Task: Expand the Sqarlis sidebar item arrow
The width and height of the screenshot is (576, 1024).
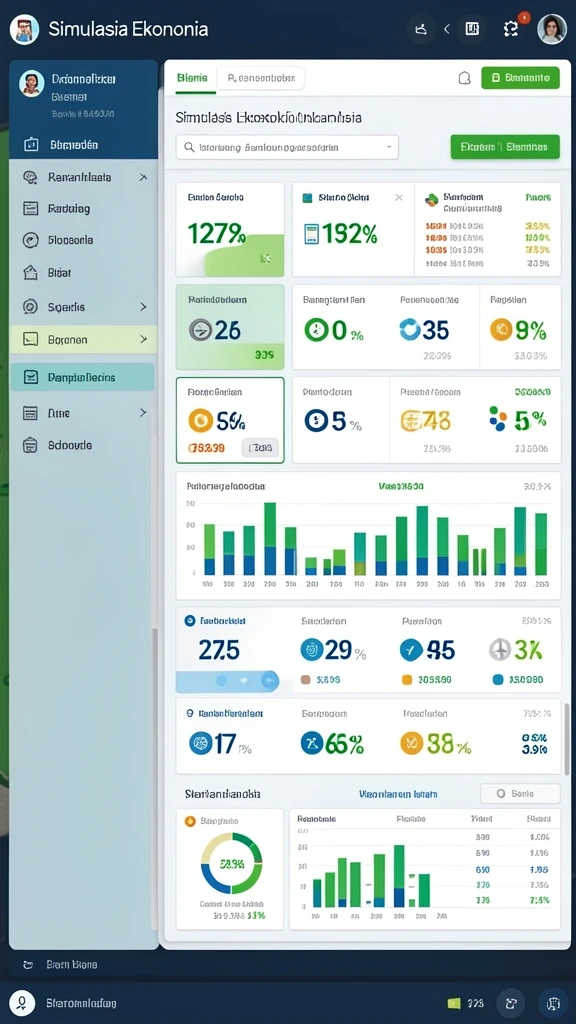Action: click(x=144, y=306)
